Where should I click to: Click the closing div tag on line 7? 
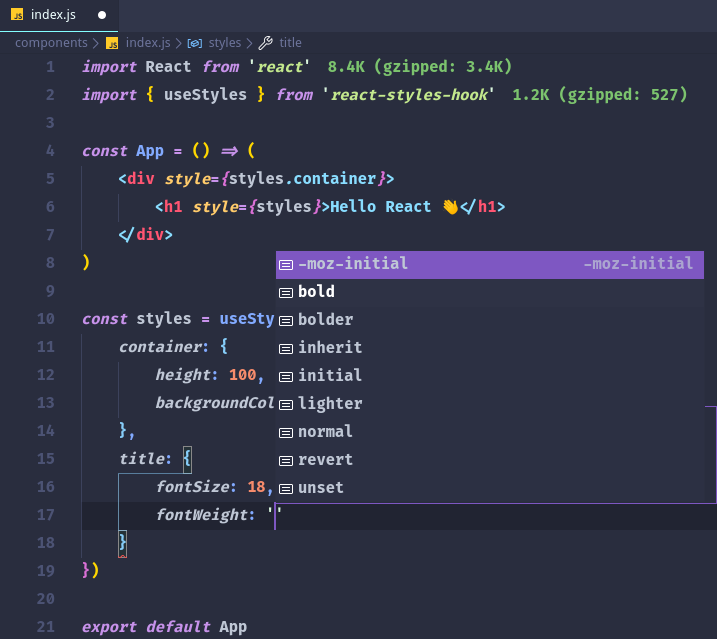pos(145,235)
